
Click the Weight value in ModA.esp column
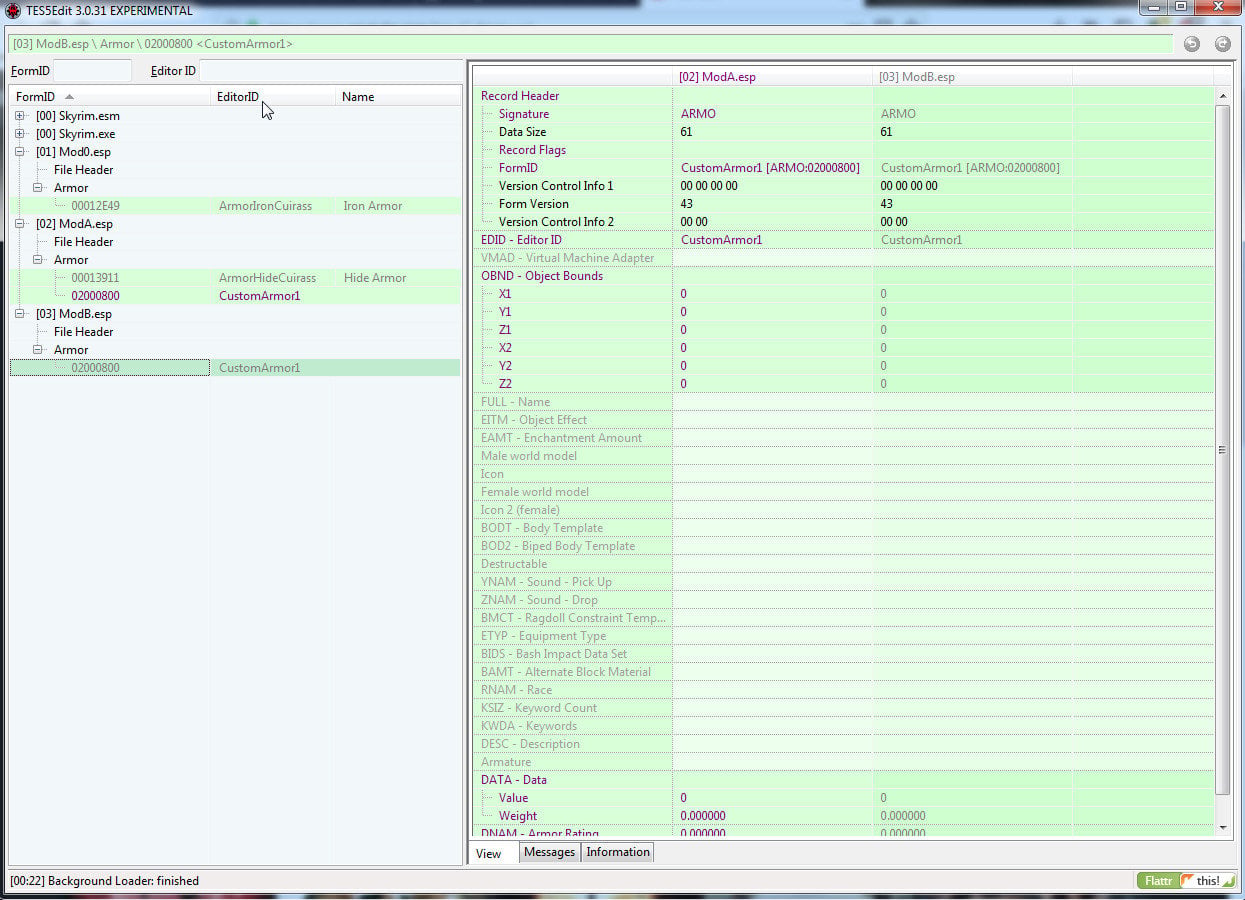(703, 816)
